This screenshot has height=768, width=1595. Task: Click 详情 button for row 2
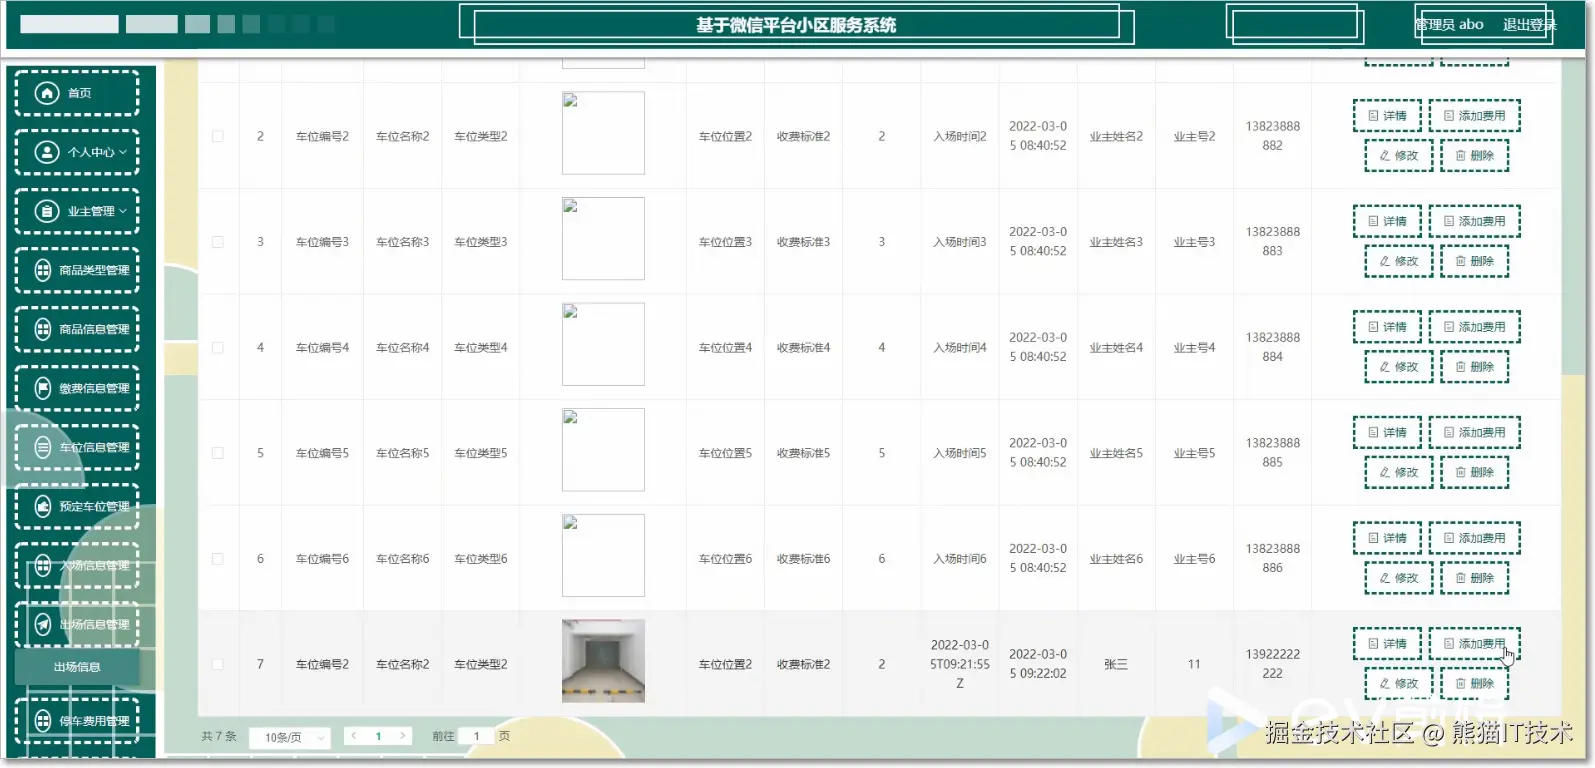pyautogui.click(x=1387, y=116)
